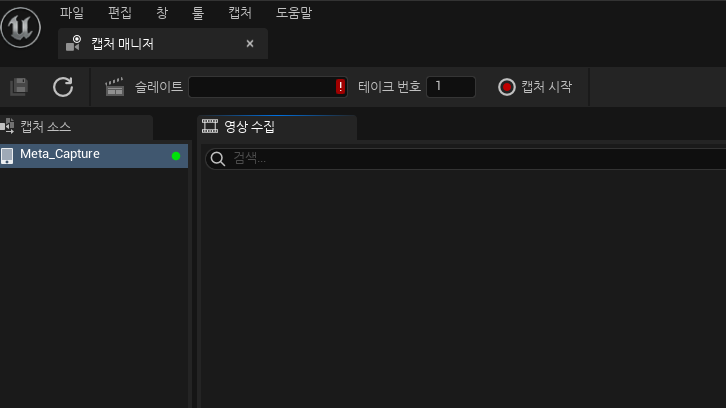Start capture with the 캡처 시작 button
Viewport: 726px width, 408px height.
coord(535,87)
